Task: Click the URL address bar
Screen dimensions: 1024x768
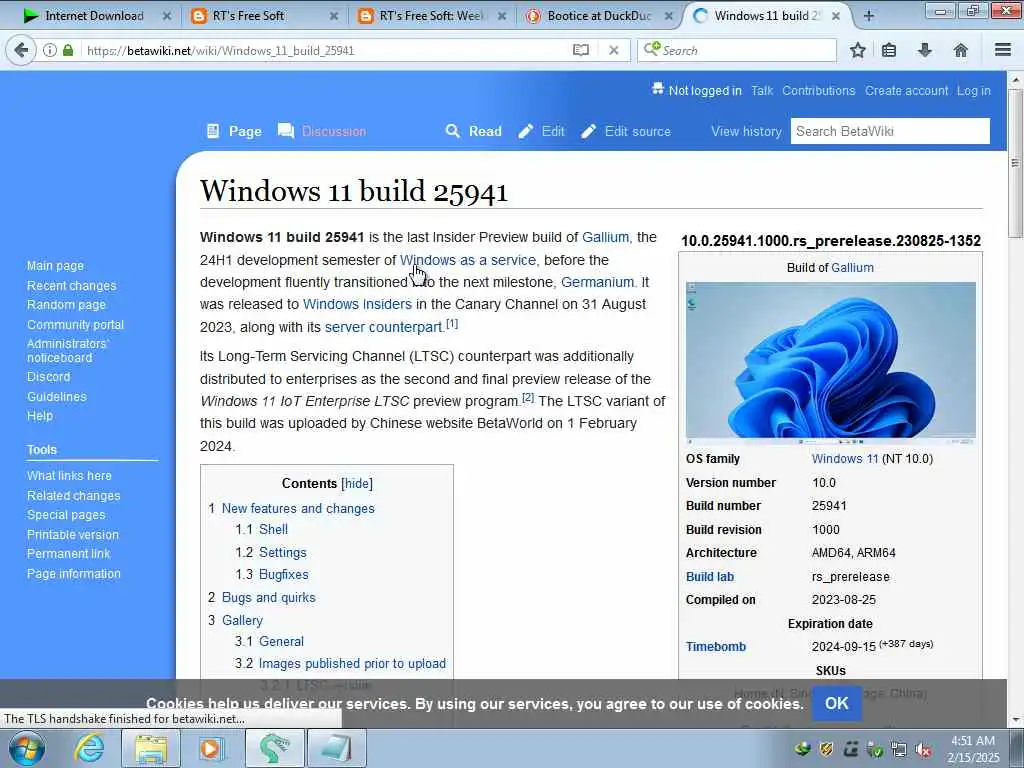Action: (327, 50)
